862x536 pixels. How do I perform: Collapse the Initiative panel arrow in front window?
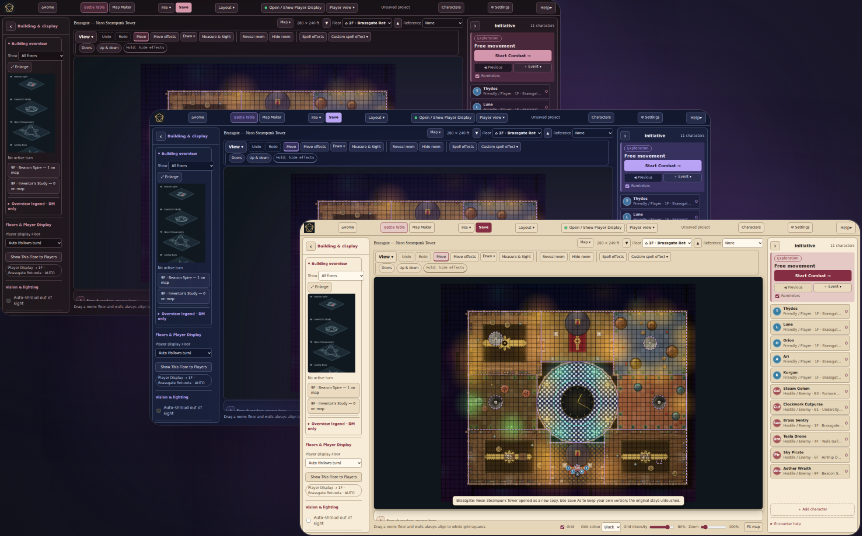pyautogui.click(x=775, y=246)
